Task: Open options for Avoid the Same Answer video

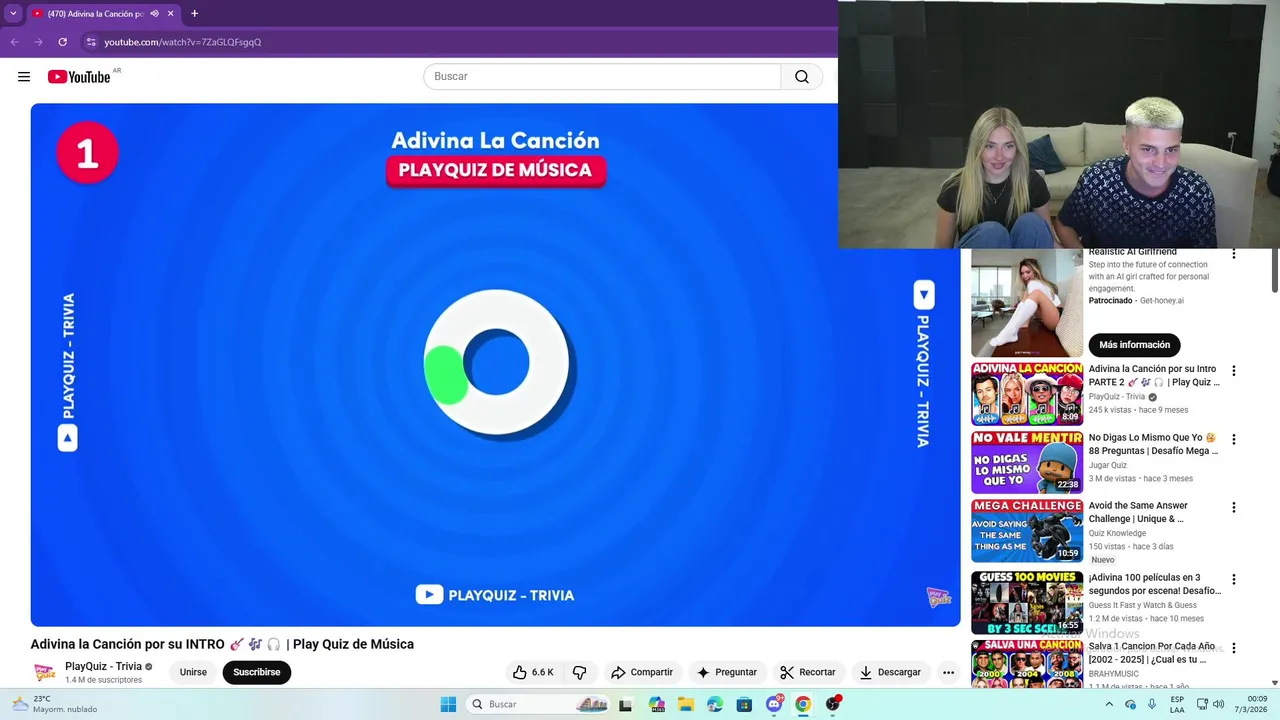Action: click(1233, 507)
